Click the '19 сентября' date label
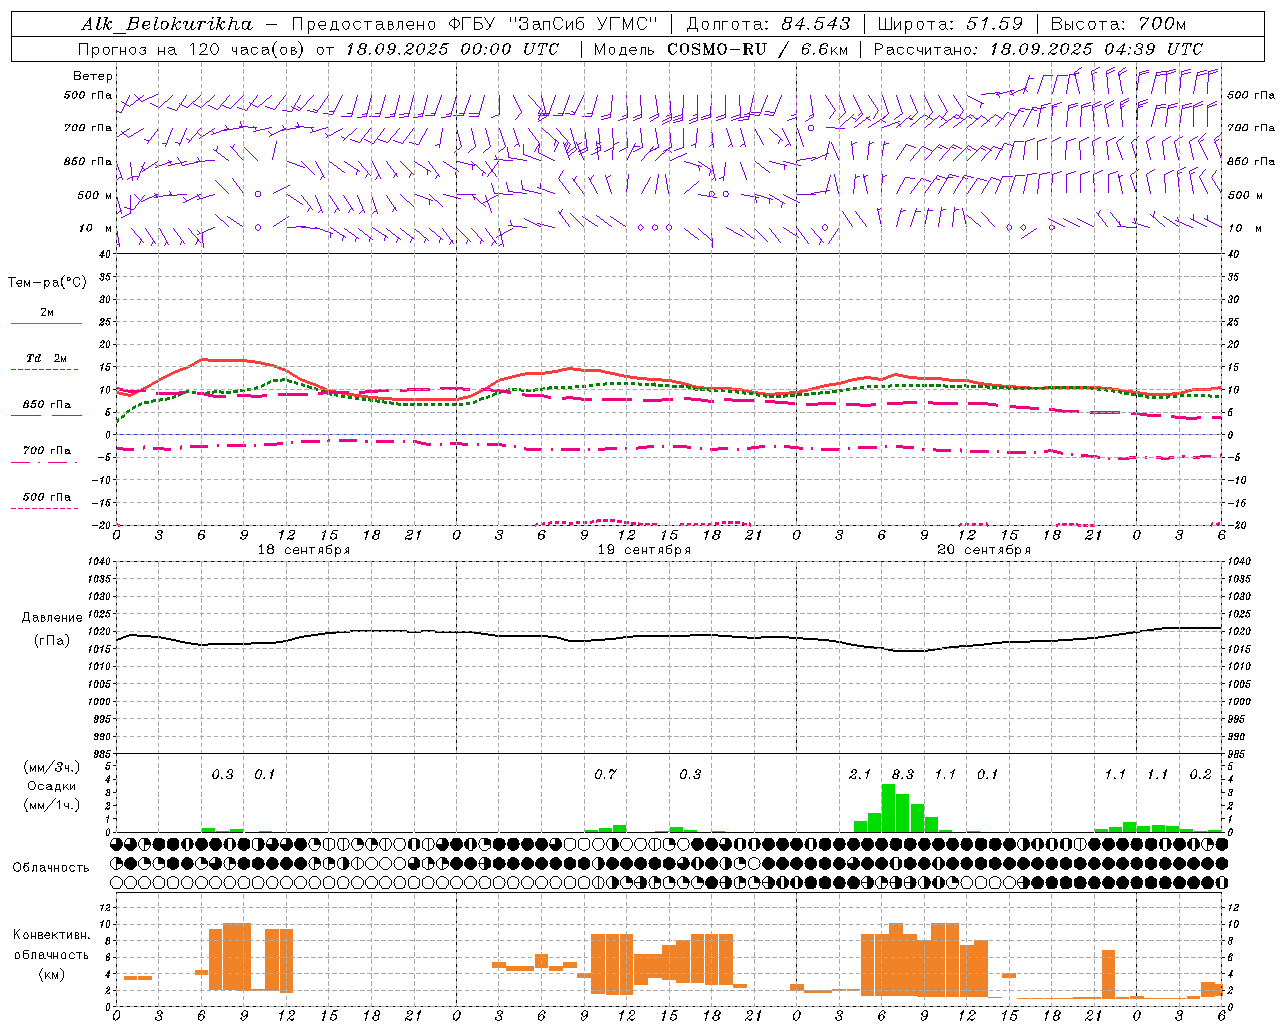This screenshot has height=1024, width=1280. pyautogui.click(x=644, y=550)
